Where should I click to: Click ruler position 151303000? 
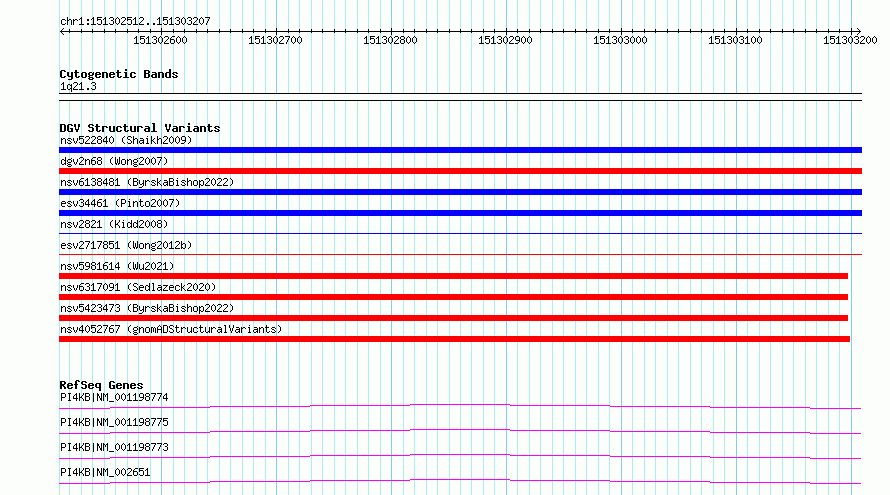point(620,40)
